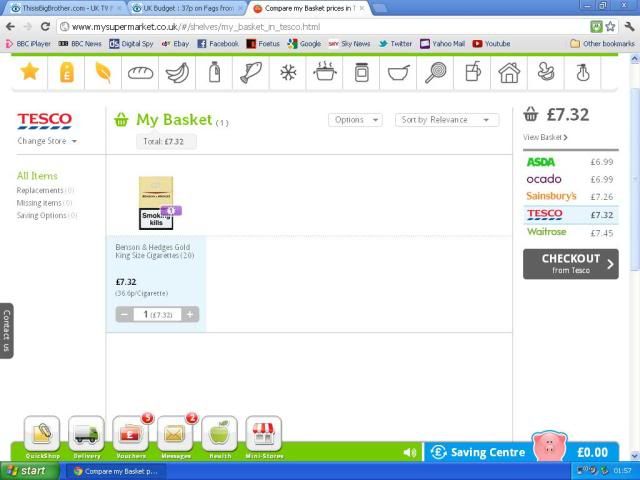Open the bakery bread category
Image resolution: width=640 pixels, height=480 pixels.
pos(140,73)
